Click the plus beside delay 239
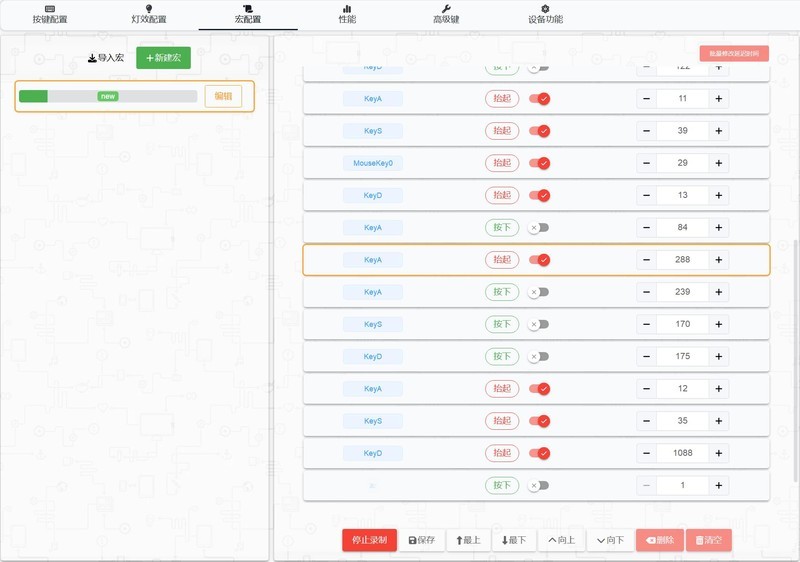Viewport: 800px width, 562px height. coord(719,292)
